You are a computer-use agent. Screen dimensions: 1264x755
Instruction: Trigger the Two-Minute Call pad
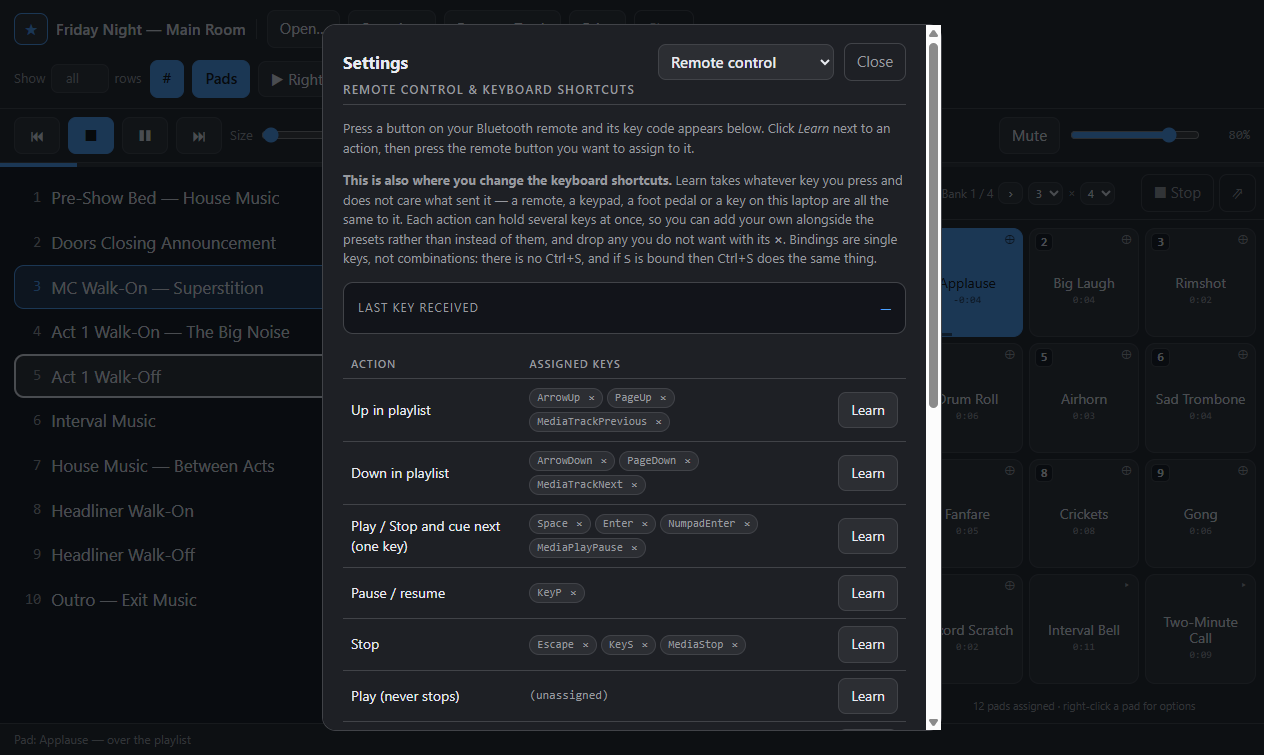point(1200,630)
